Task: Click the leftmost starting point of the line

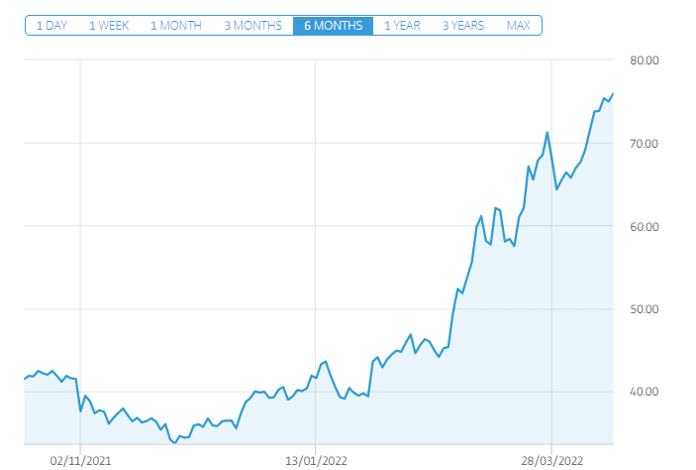Action: coord(24,379)
